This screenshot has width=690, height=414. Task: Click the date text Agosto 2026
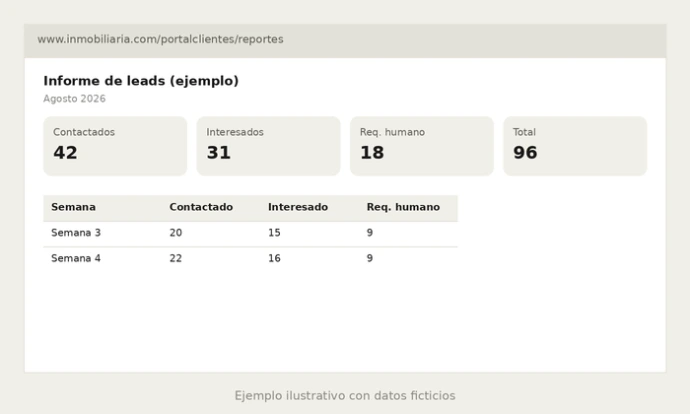click(x=74, y=99)
